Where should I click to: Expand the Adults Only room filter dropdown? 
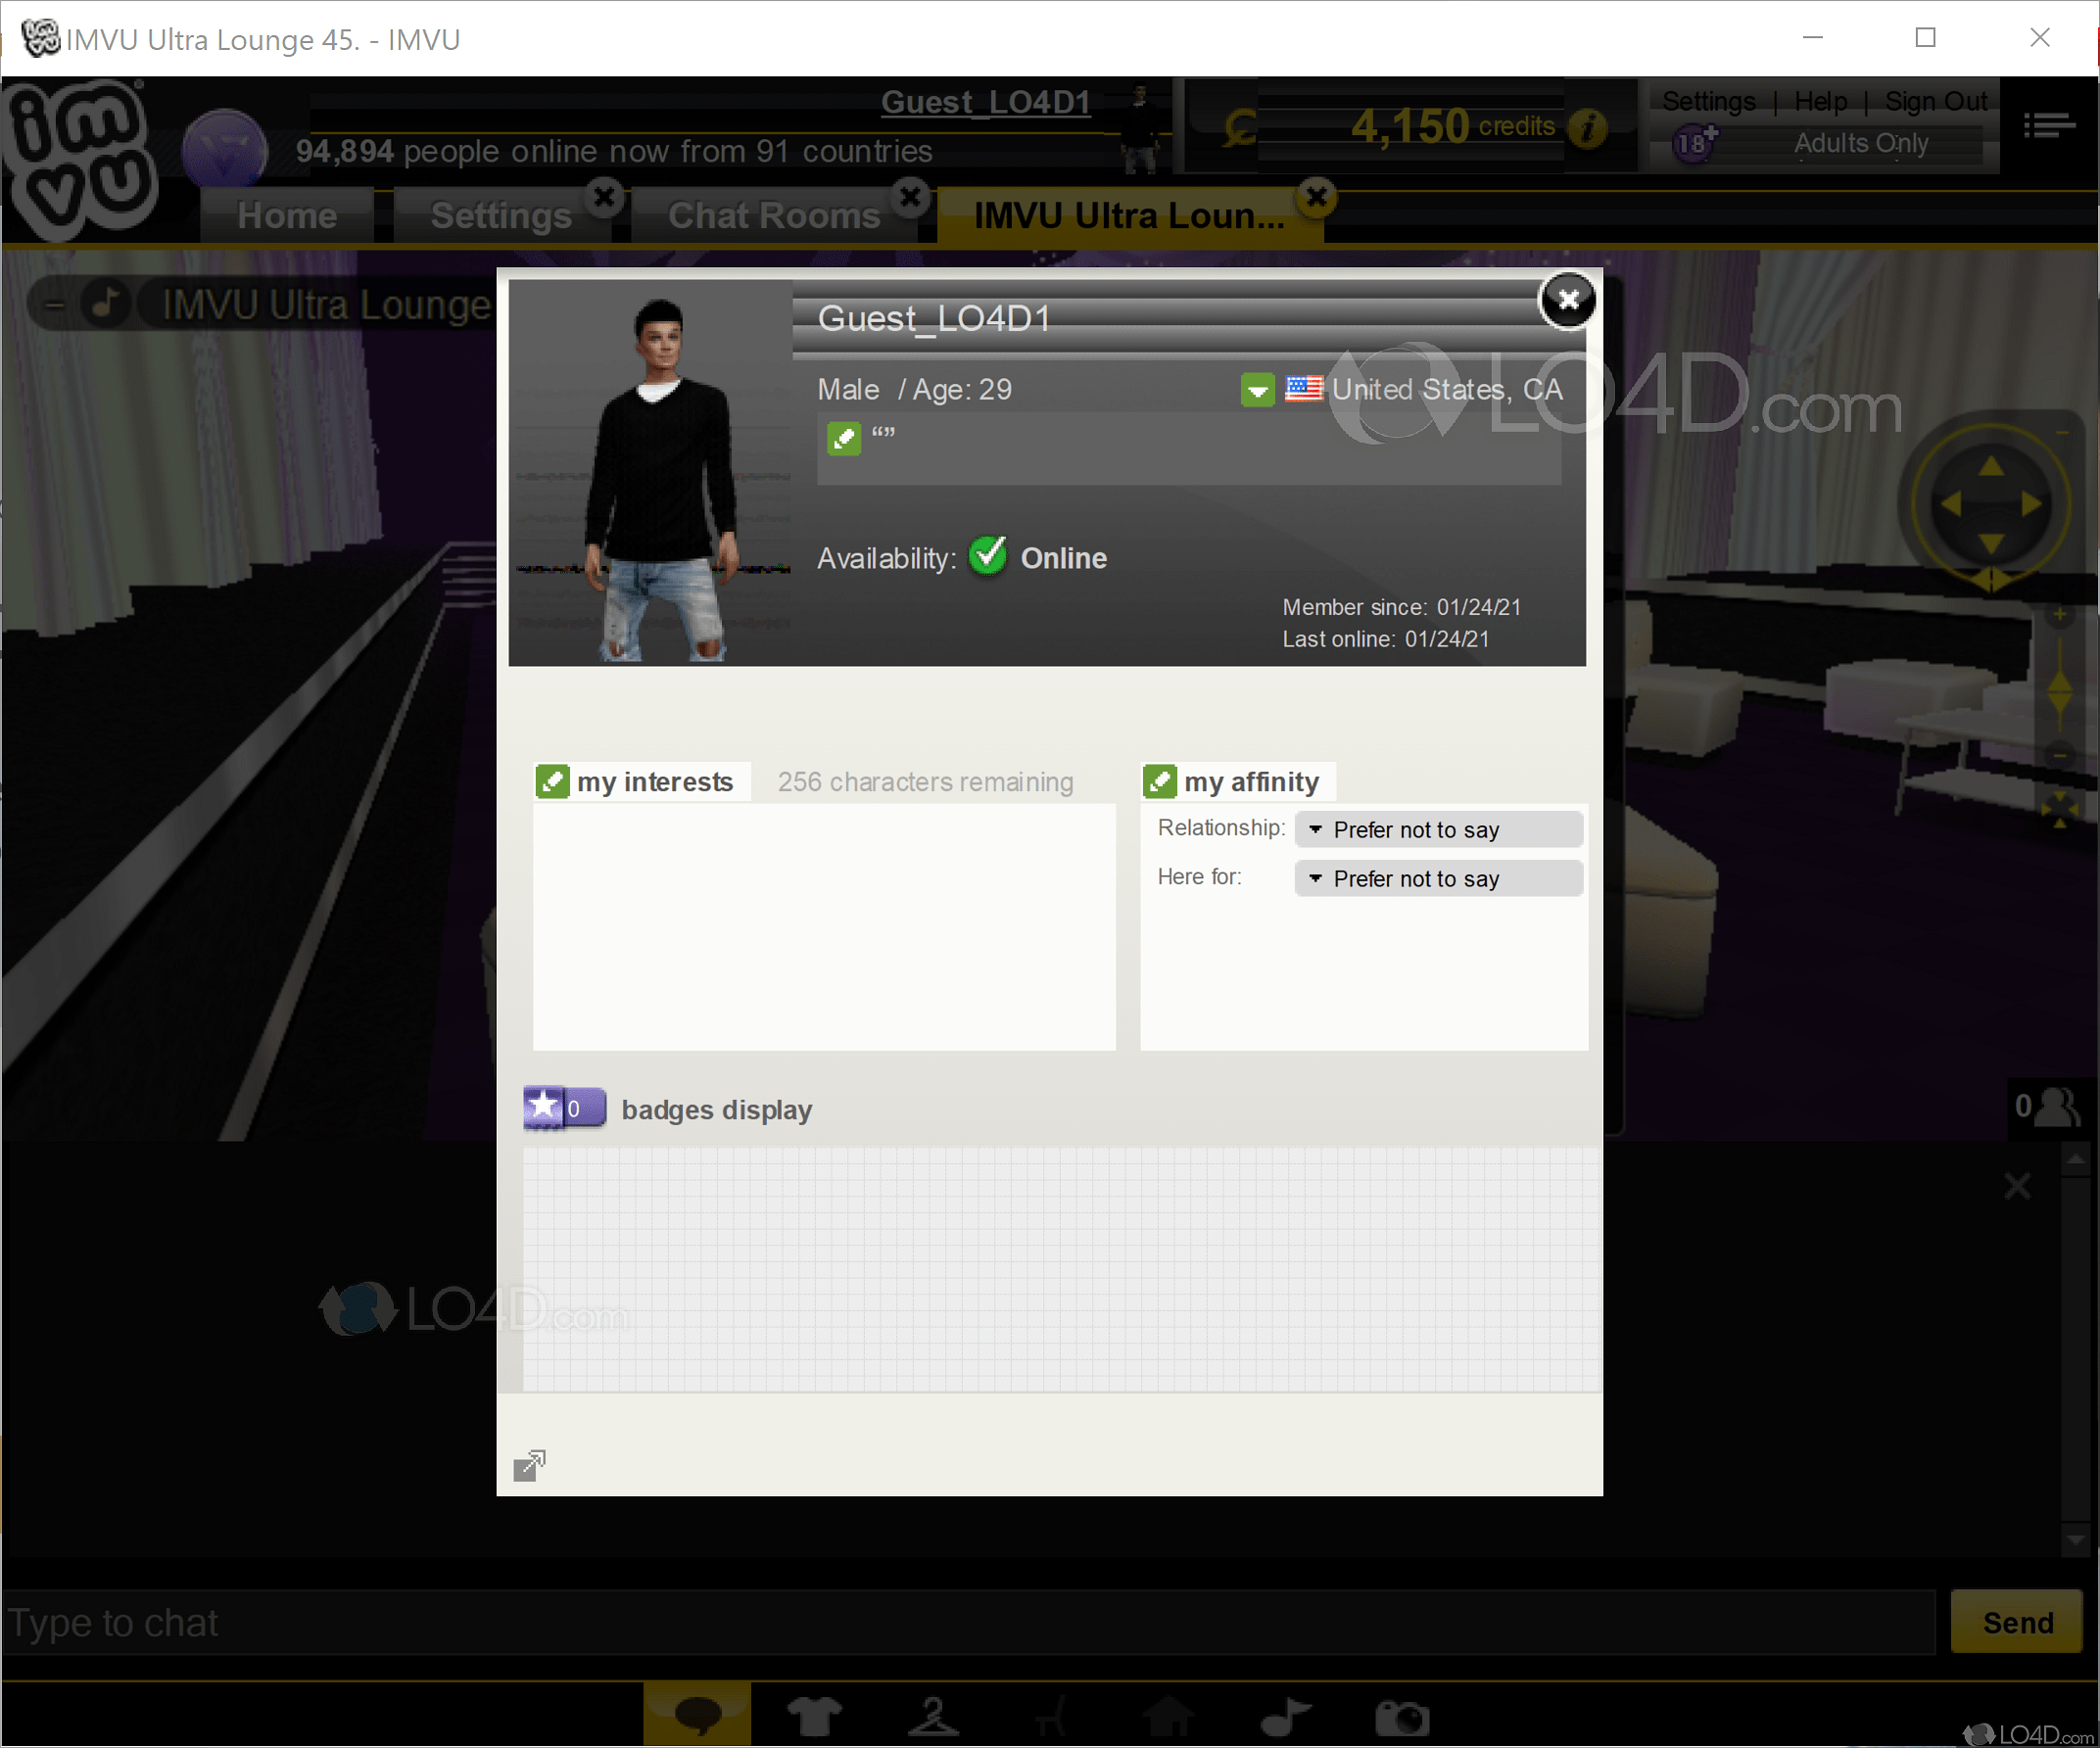[x=1860, y=143]
